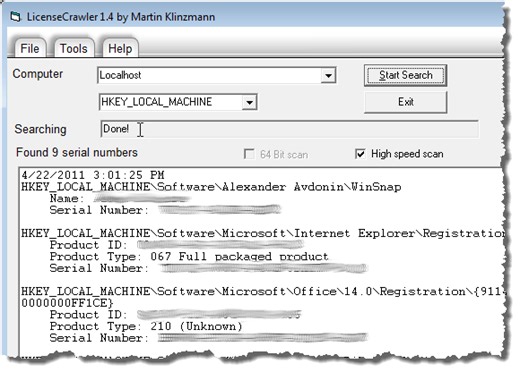Viewport: 520px width, 372px height.
Task: Click 'Product Type: 210 (Unknown)' line
Action: click(x=146, y=326)
